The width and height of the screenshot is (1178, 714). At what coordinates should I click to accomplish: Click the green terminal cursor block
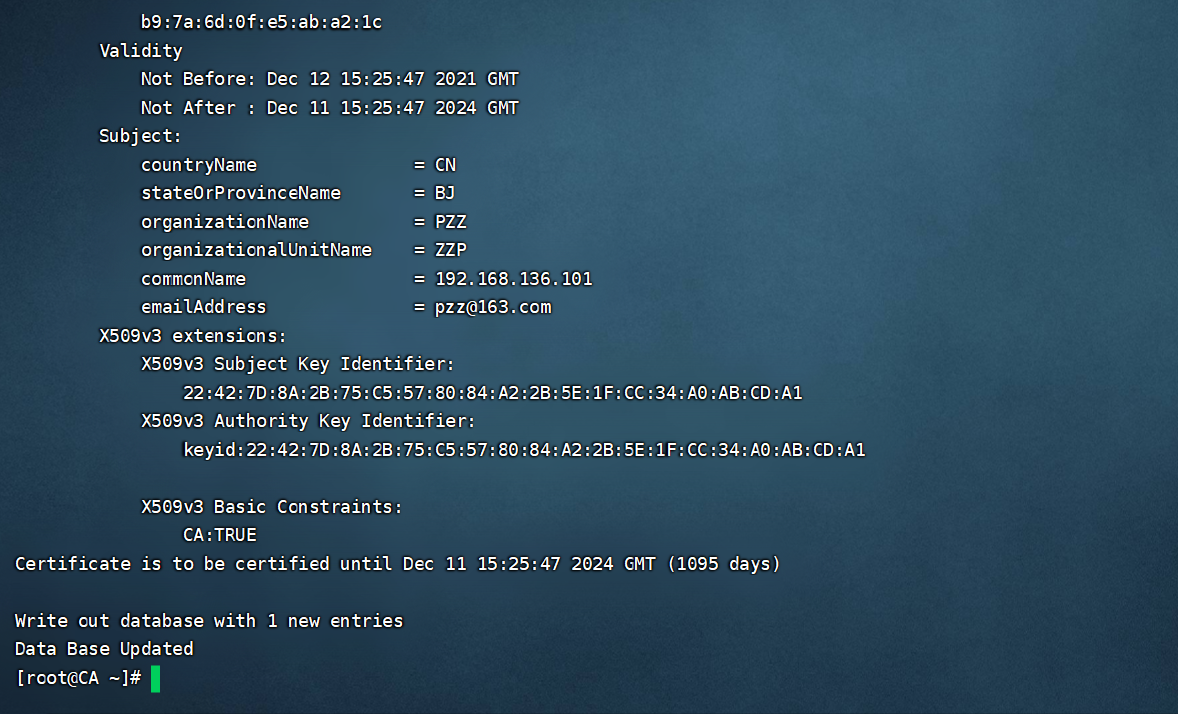[156, 679]
